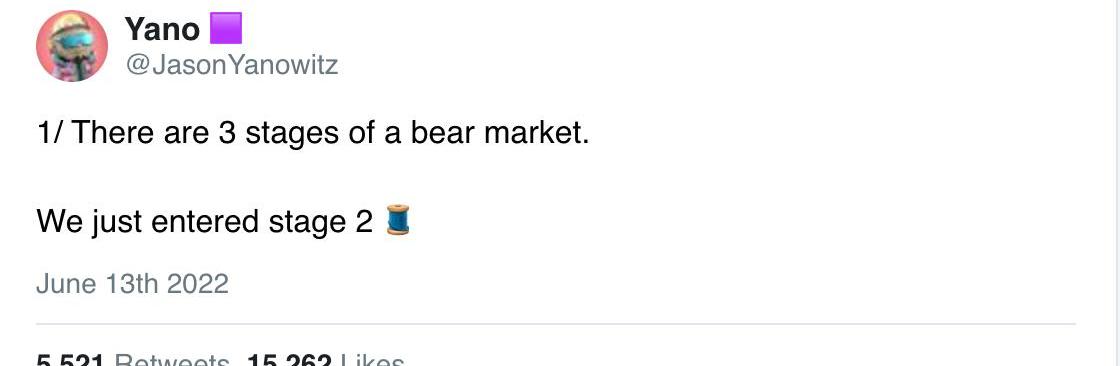Click the "1/" thread number prefix
Image resolution: width=1120 pixels, height=366 pixels.
coord(50,133)
